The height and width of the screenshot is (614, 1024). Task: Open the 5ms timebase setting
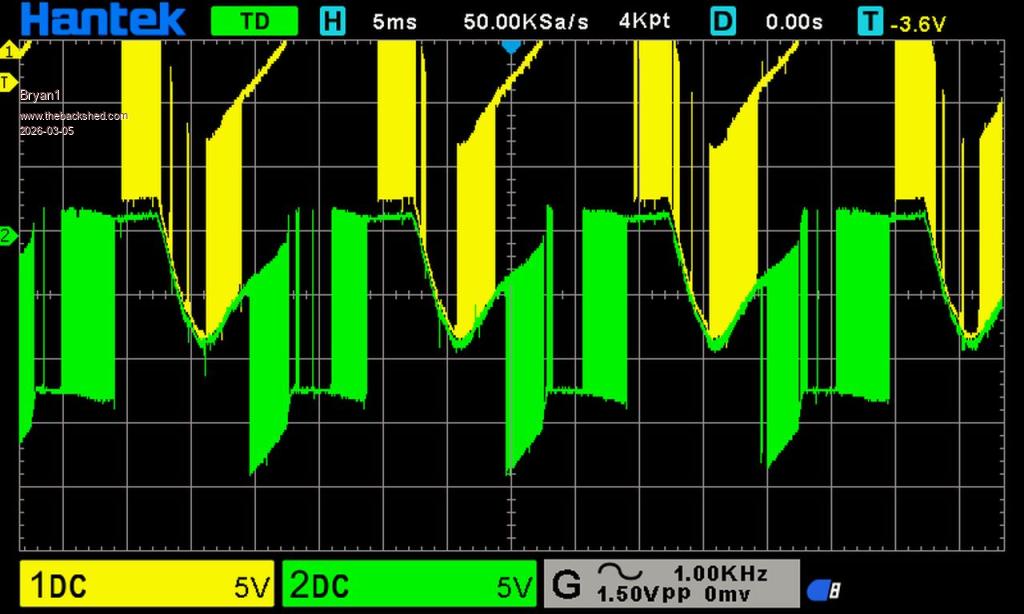coord(394,21)
